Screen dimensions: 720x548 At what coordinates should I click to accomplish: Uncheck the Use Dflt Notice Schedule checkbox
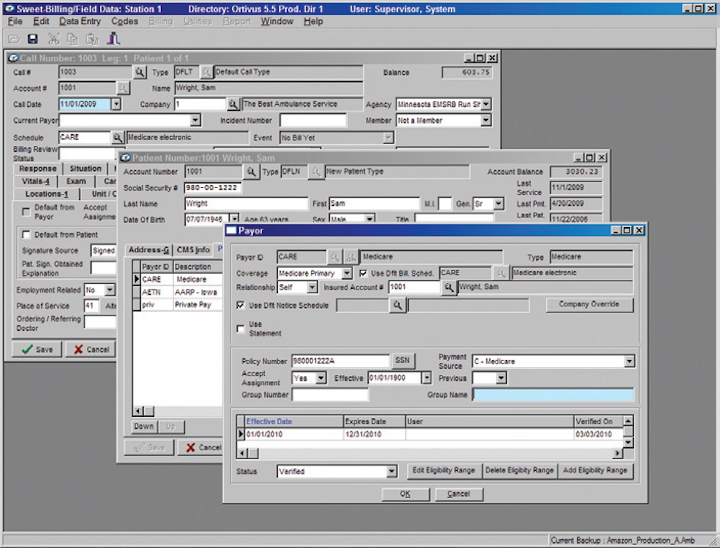point(240,305)
